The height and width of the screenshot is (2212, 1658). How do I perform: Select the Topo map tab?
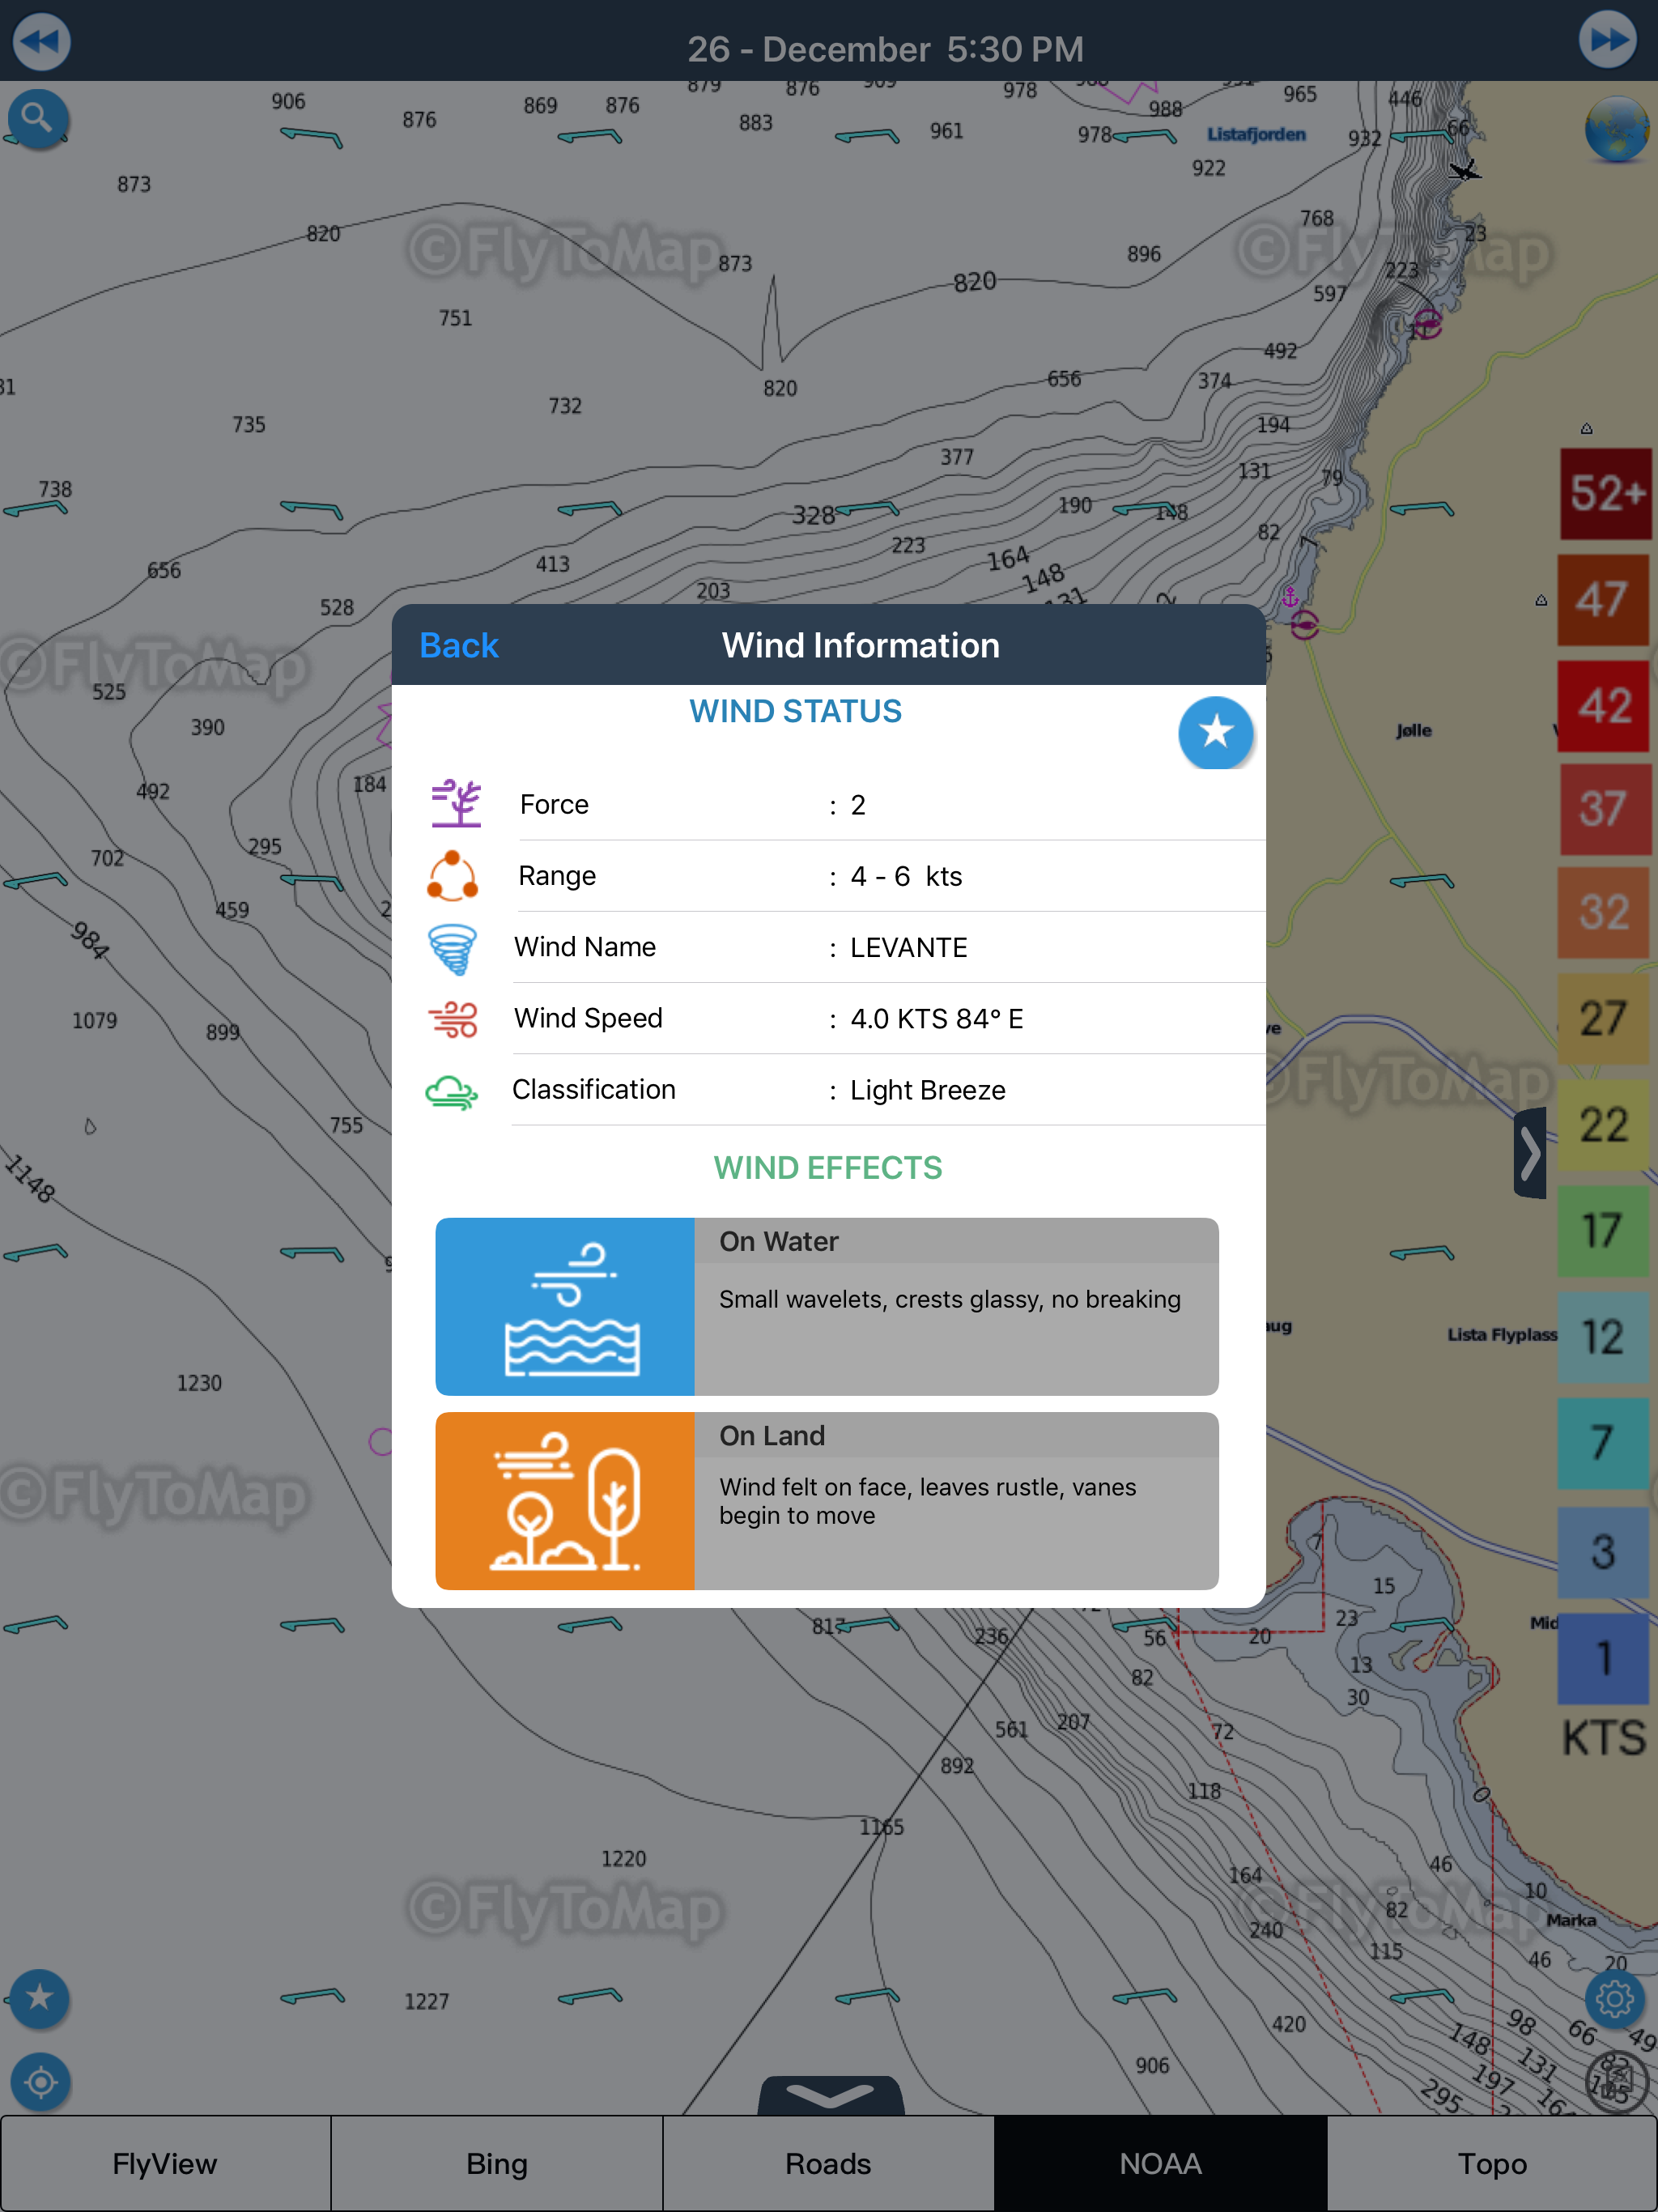tap(1492, 2163)
